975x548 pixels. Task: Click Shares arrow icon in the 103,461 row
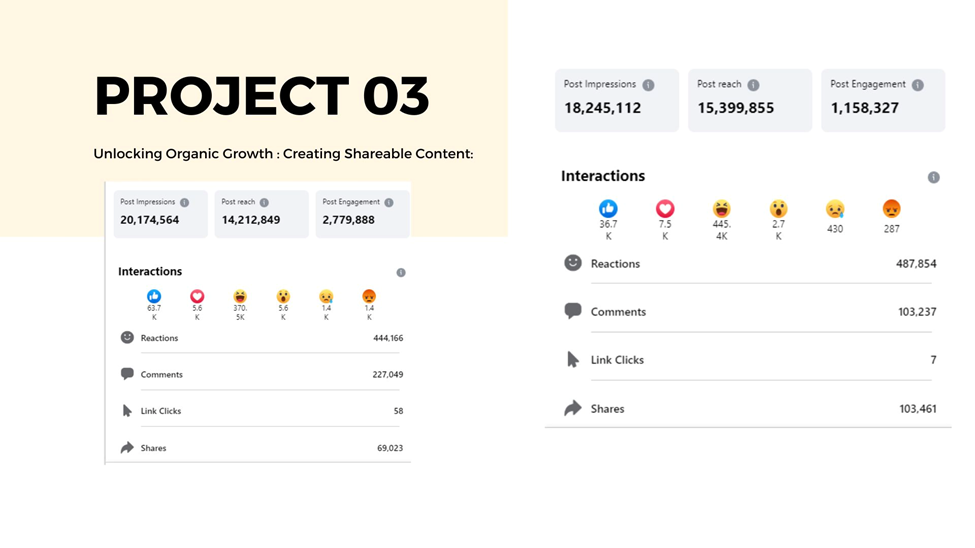[x=573, y=408]
